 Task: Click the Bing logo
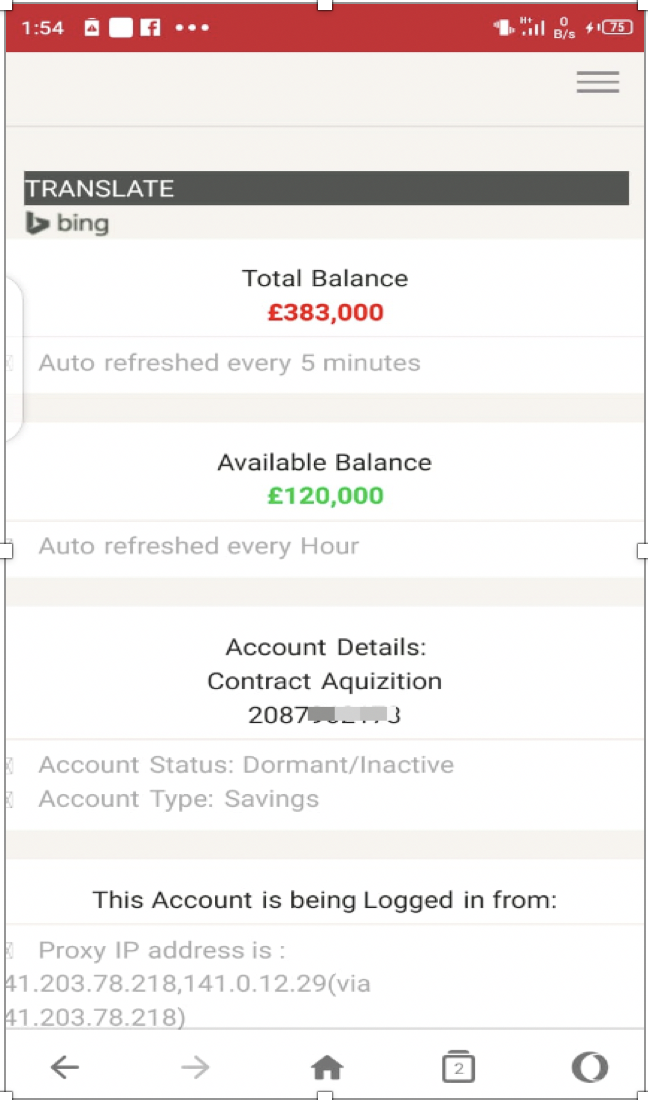[67, 224]
